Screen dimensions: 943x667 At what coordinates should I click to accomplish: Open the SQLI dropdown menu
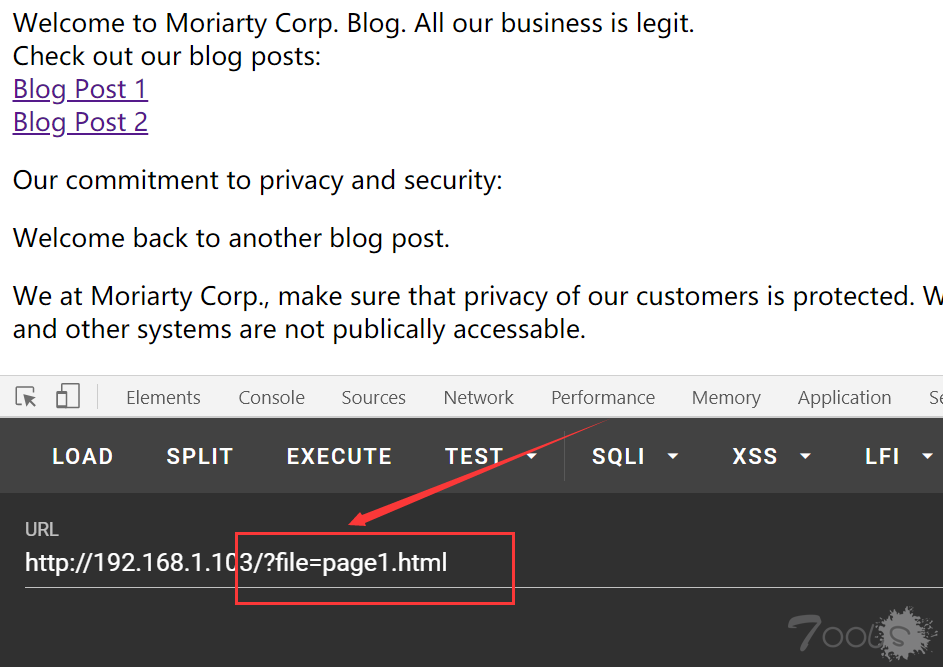coord(634,456)
